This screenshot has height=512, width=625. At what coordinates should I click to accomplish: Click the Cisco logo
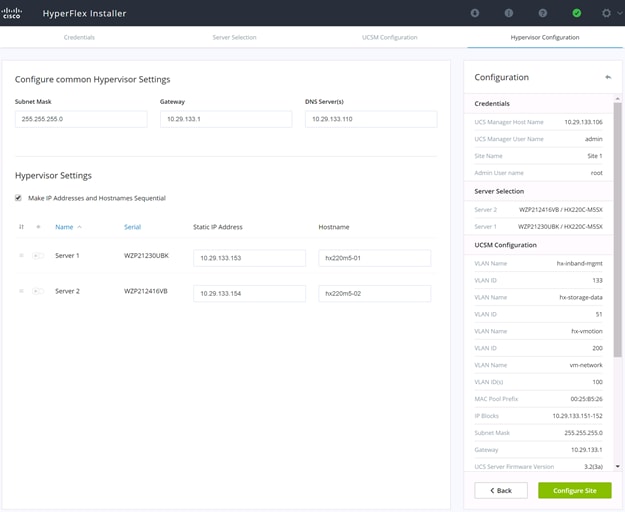coord(11,13)
